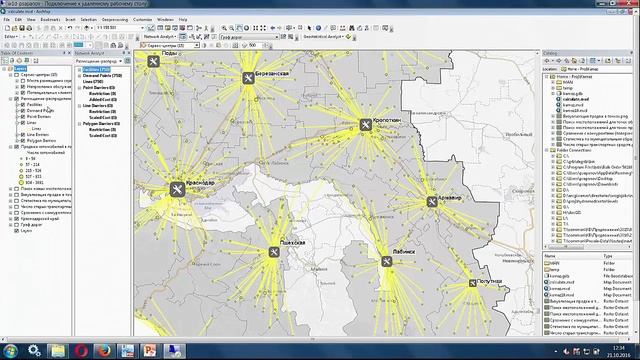Toggle Polygon Barriers layer checkbox

coord(23,141)
